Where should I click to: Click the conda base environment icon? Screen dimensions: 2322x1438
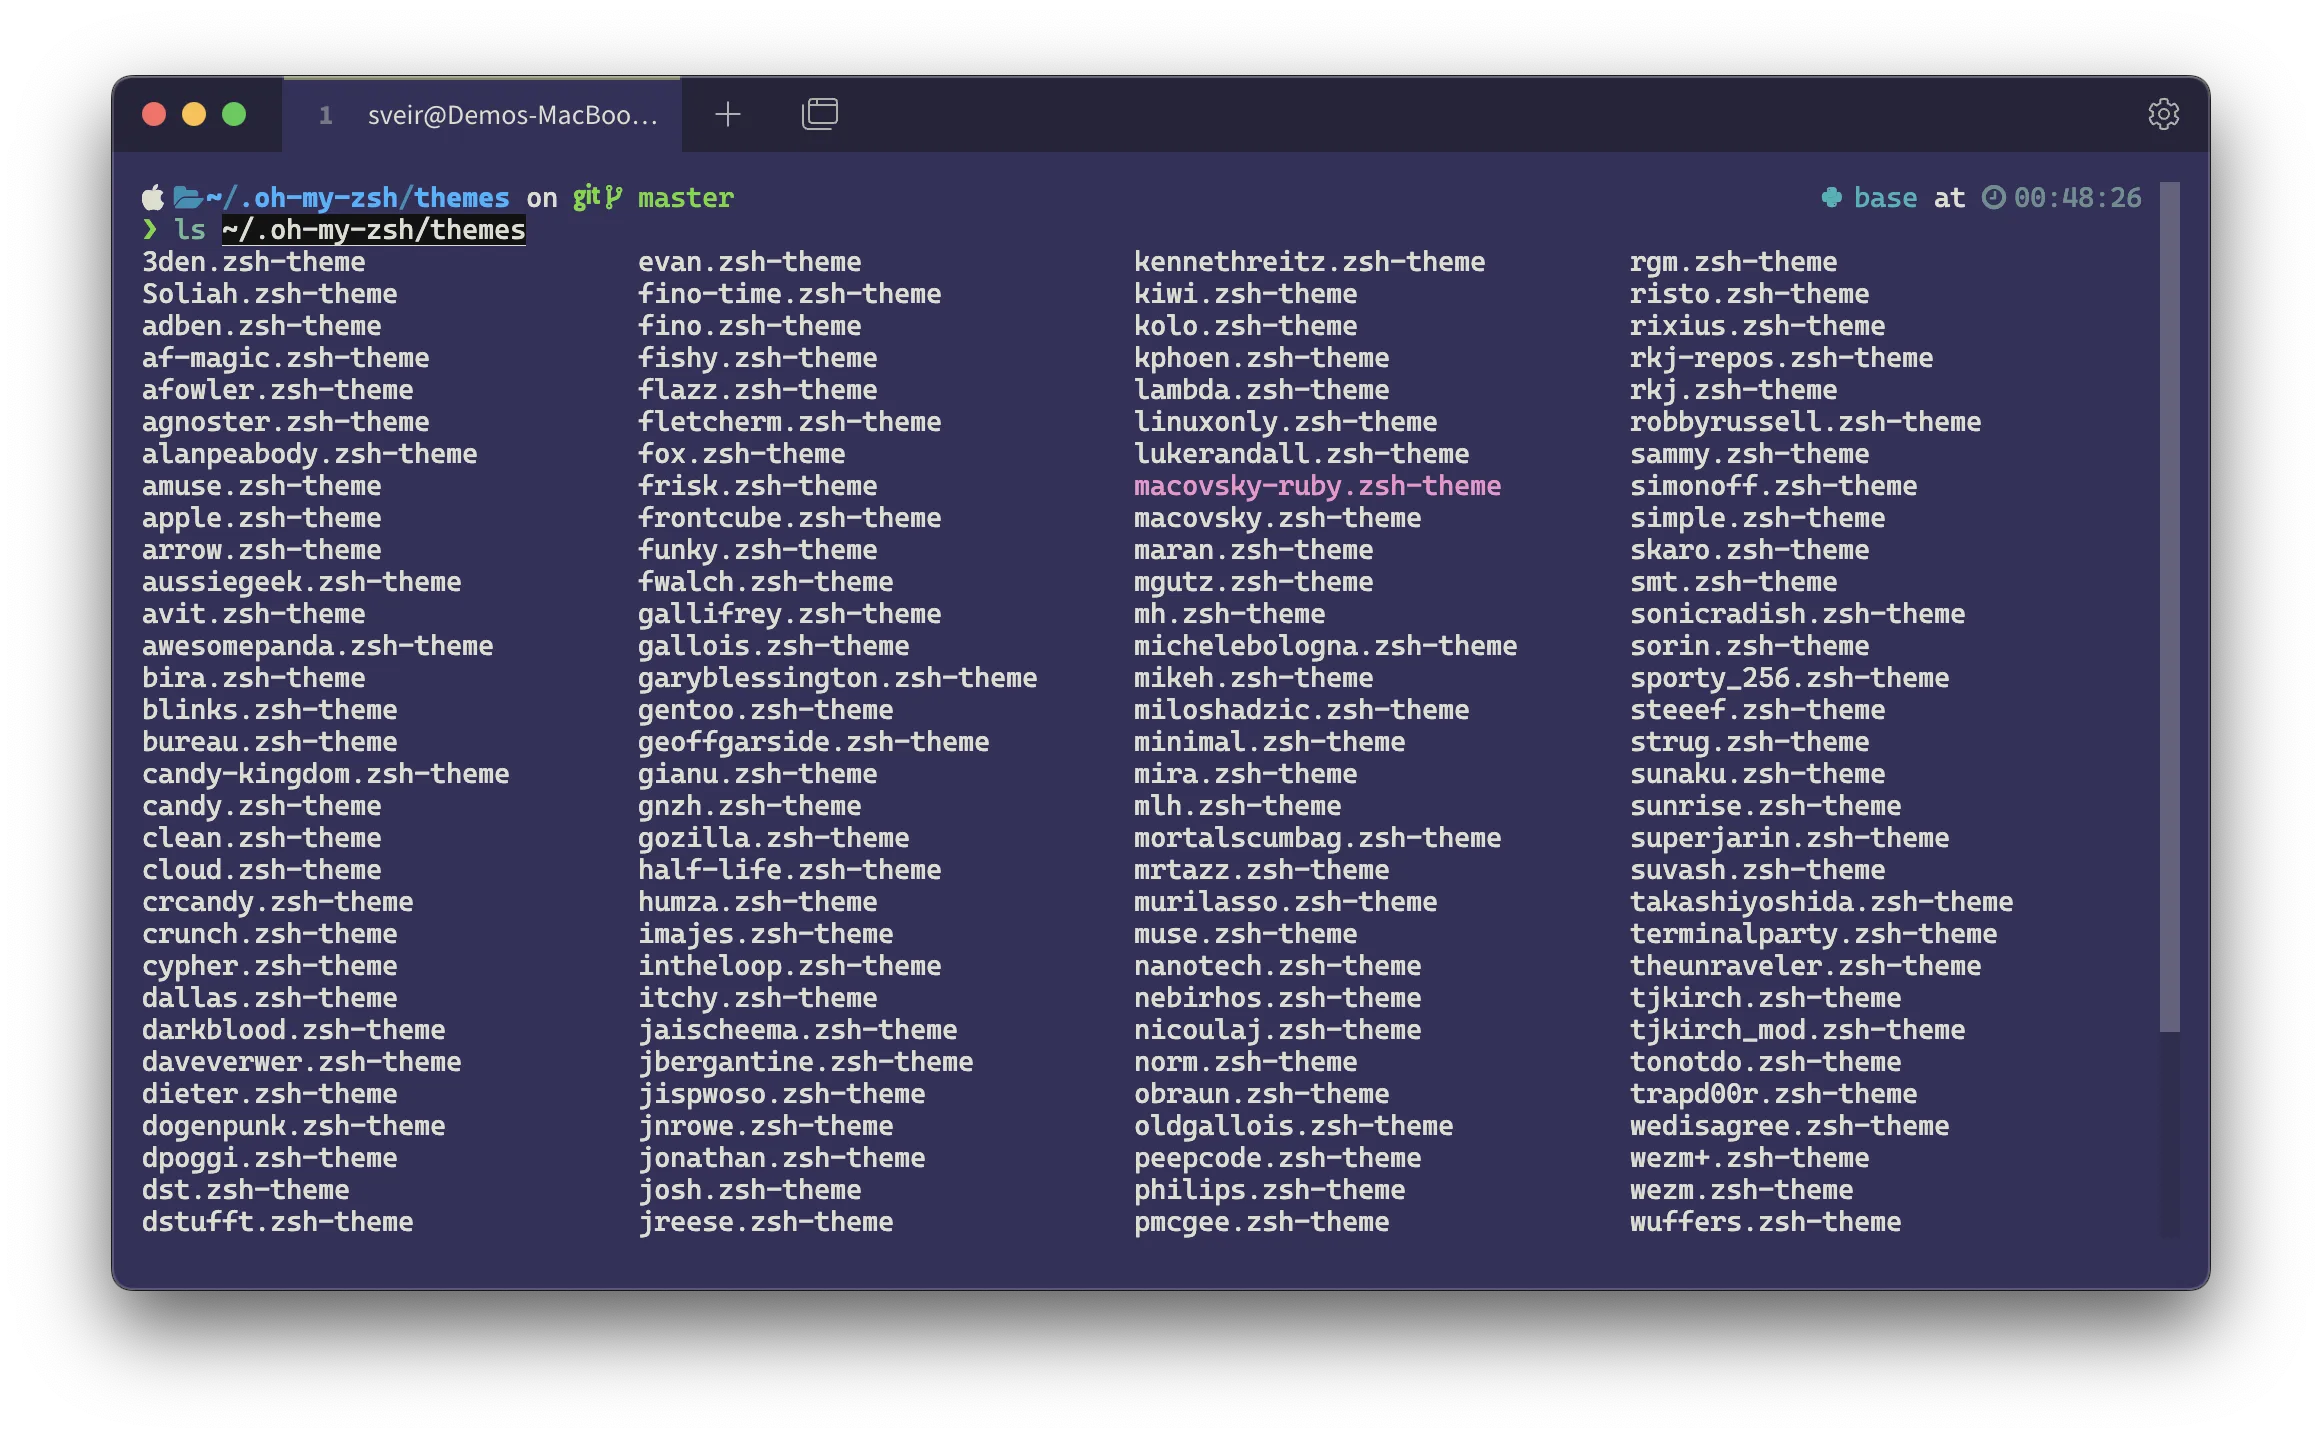click(1831, 197)
